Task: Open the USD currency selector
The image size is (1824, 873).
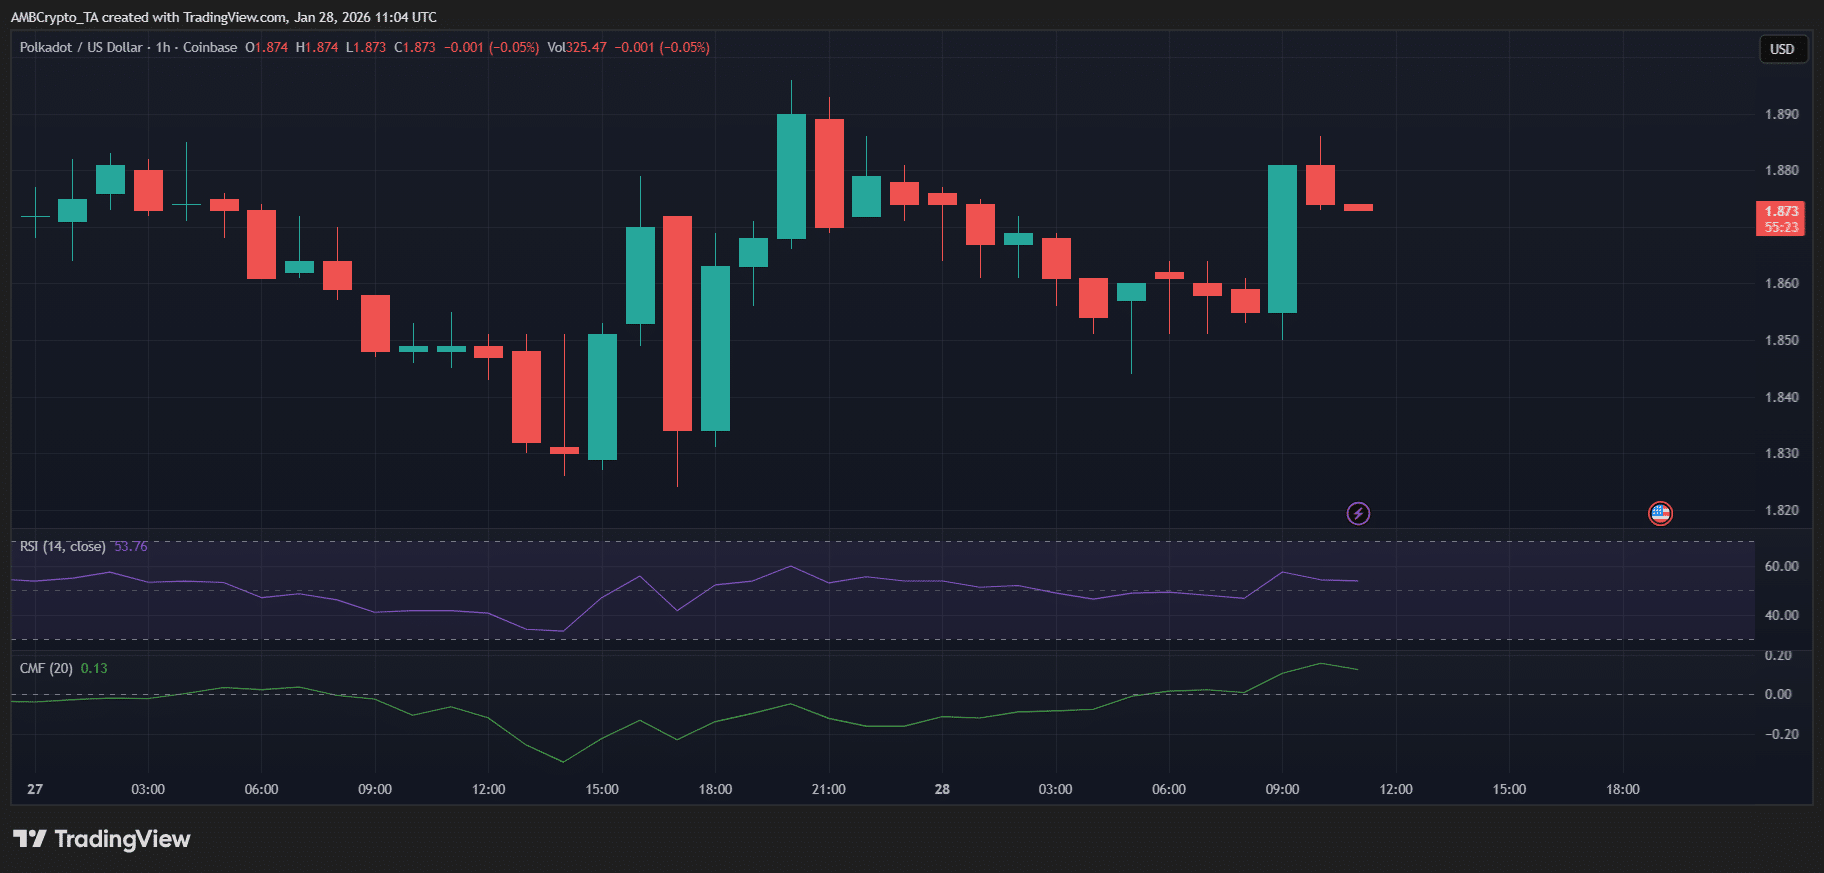Action: click(x=1782, y=49)
